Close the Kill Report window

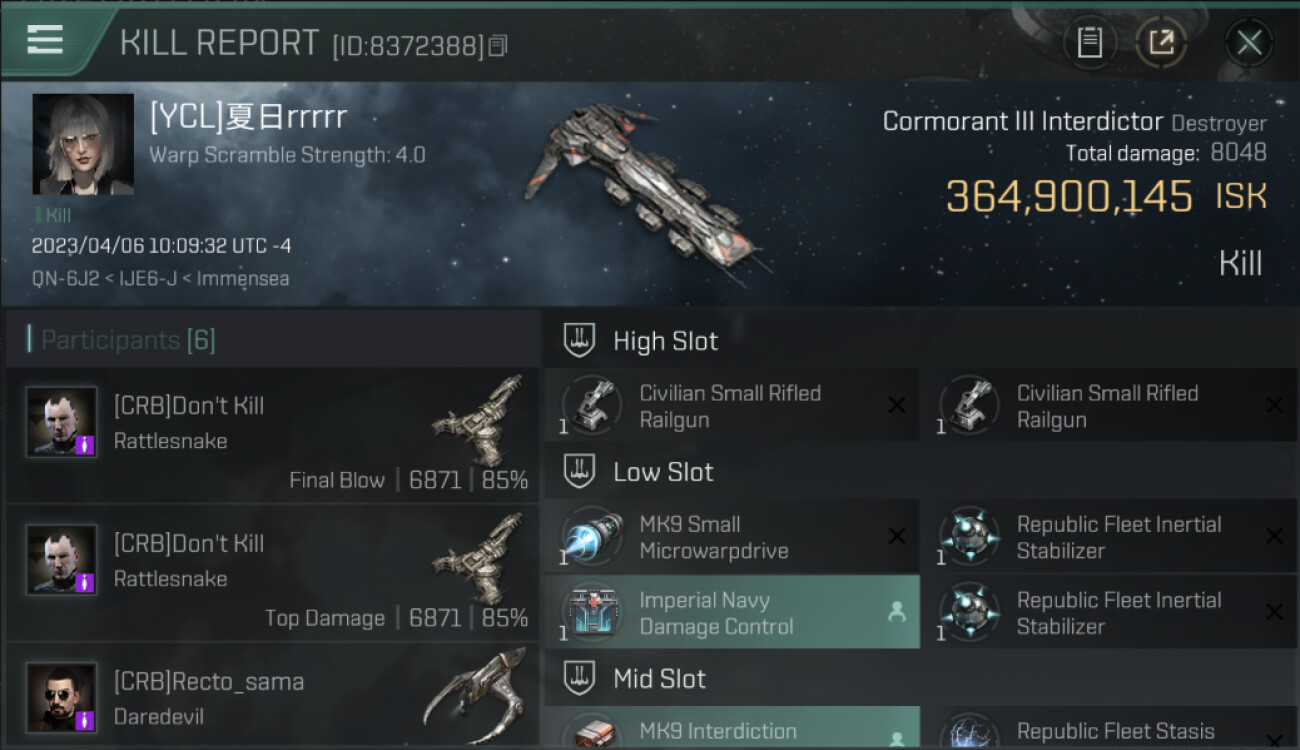[1249, 42]
